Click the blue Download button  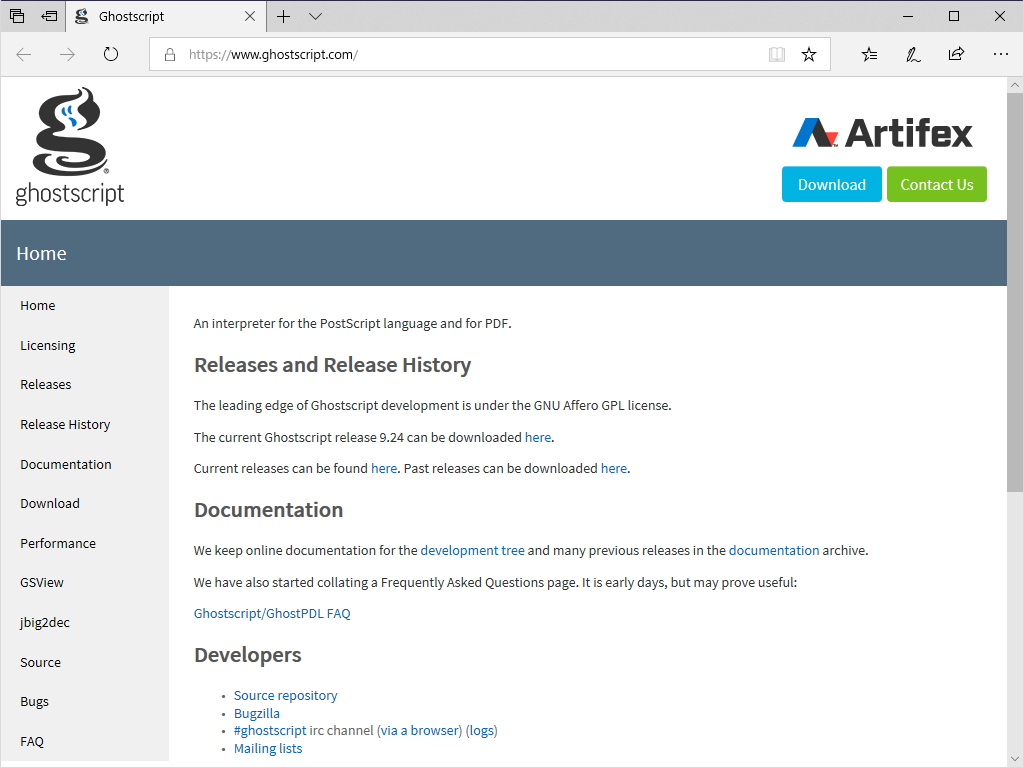831,184
